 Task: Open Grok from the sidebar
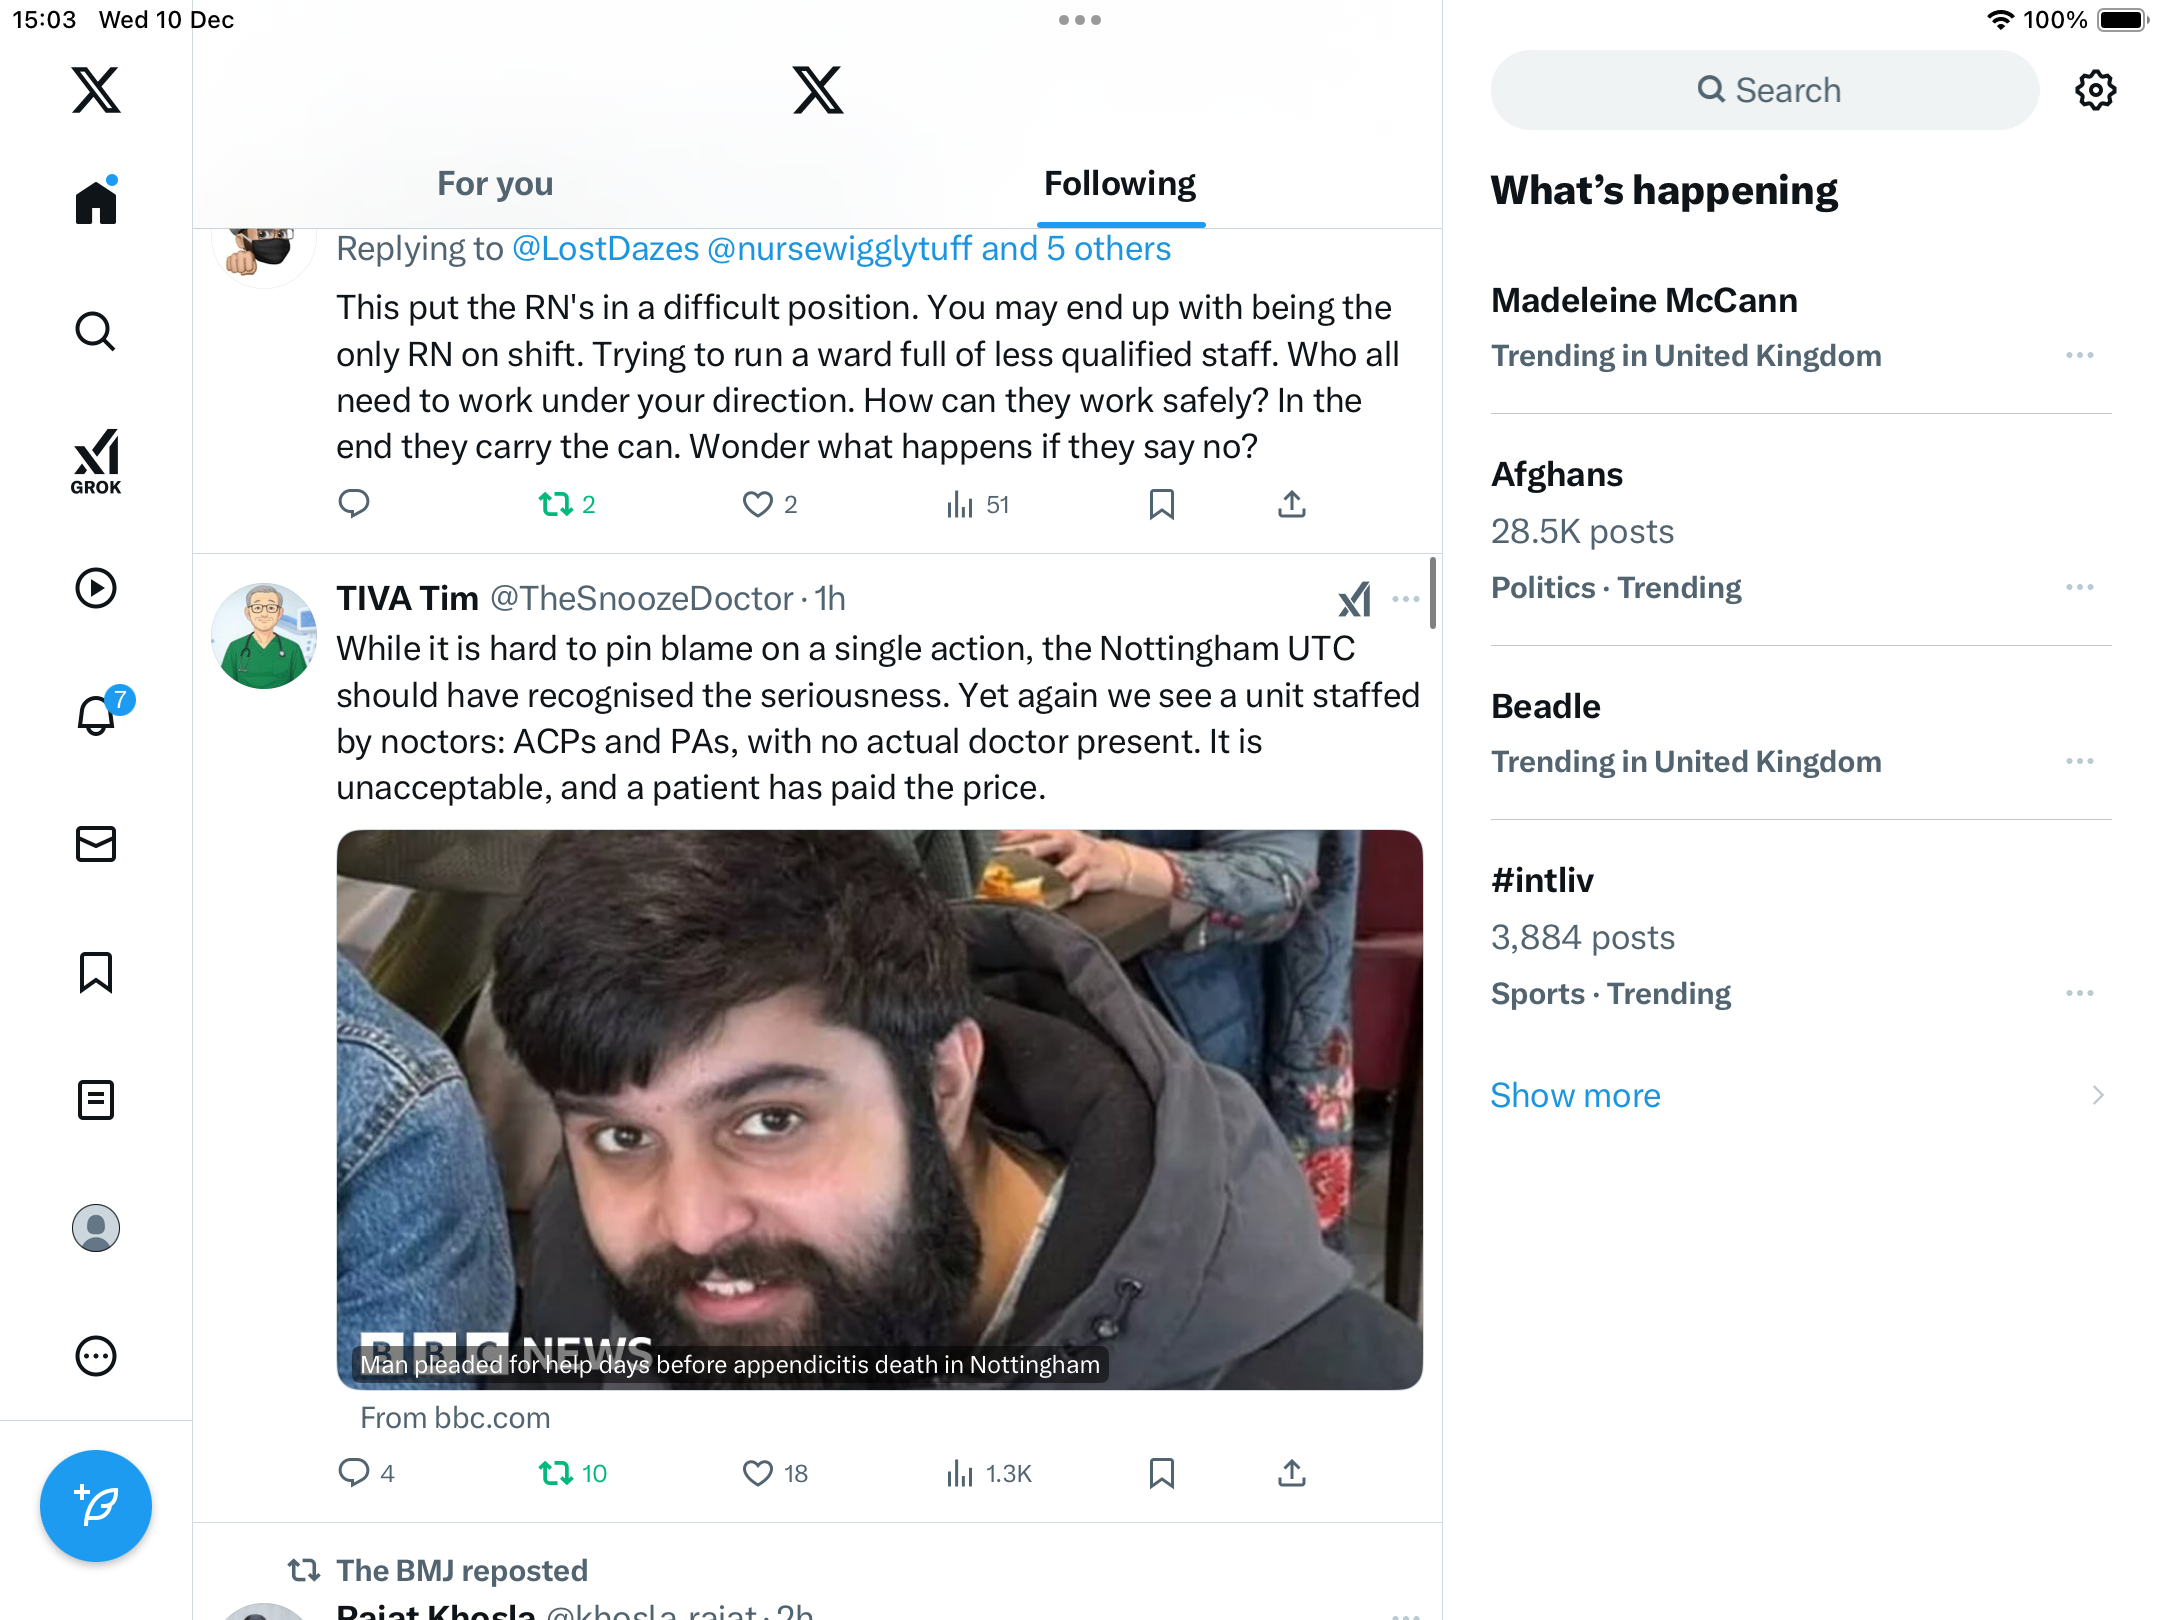pos(96,461)
